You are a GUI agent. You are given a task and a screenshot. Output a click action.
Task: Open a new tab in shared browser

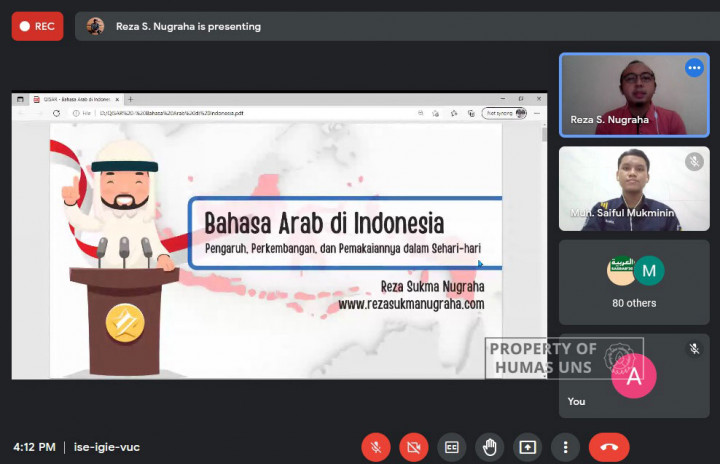pyautogui.click(x=131, y=99)
